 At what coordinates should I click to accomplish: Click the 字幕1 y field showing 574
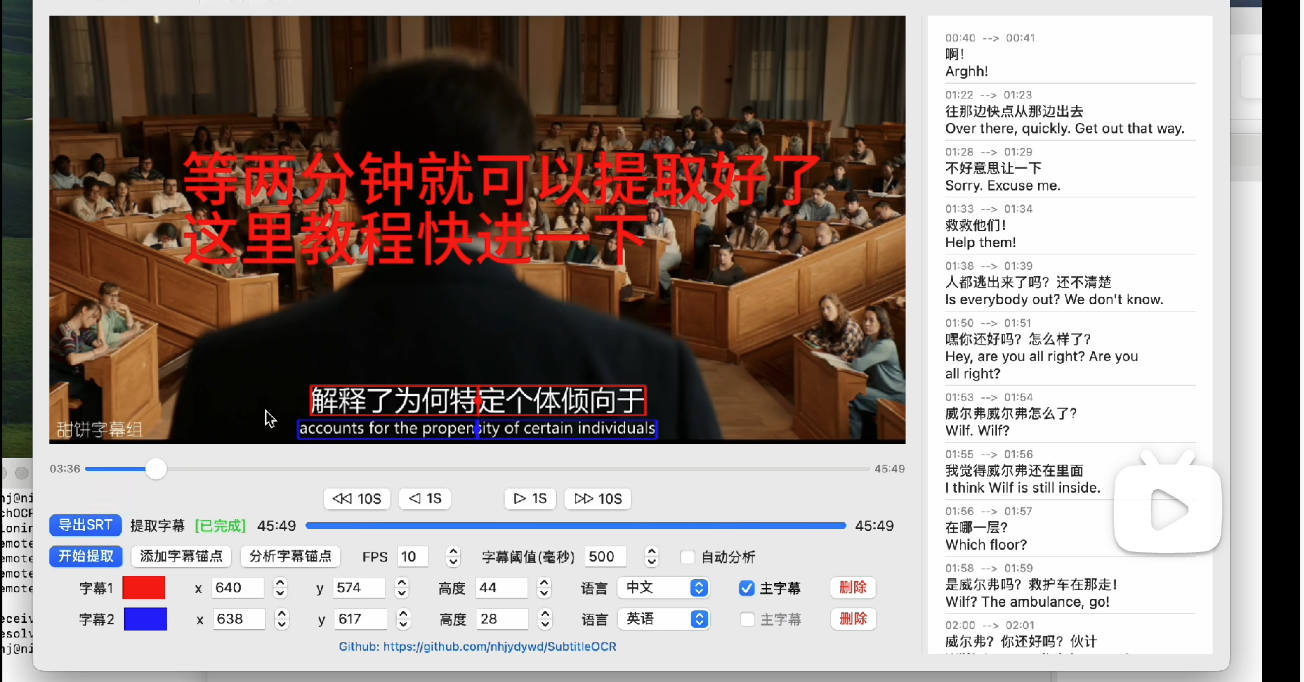click(x=360, y=588)
